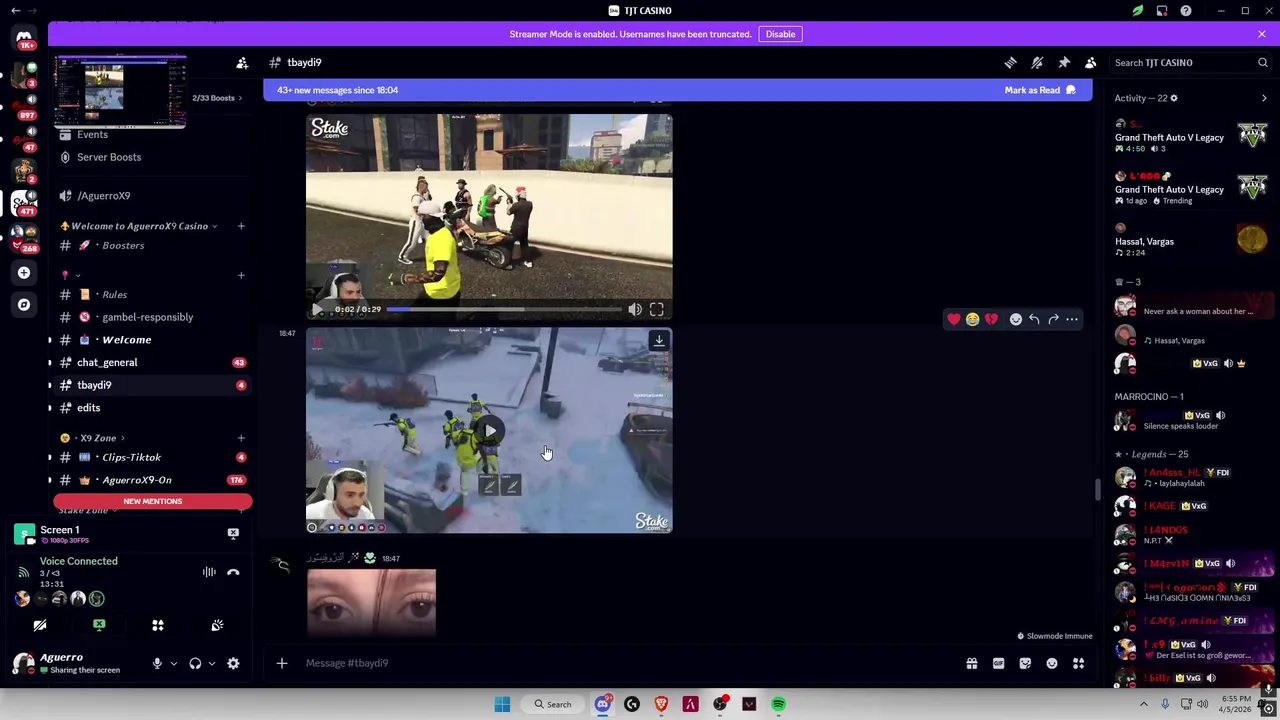Play the second video clip

(490, 431)
